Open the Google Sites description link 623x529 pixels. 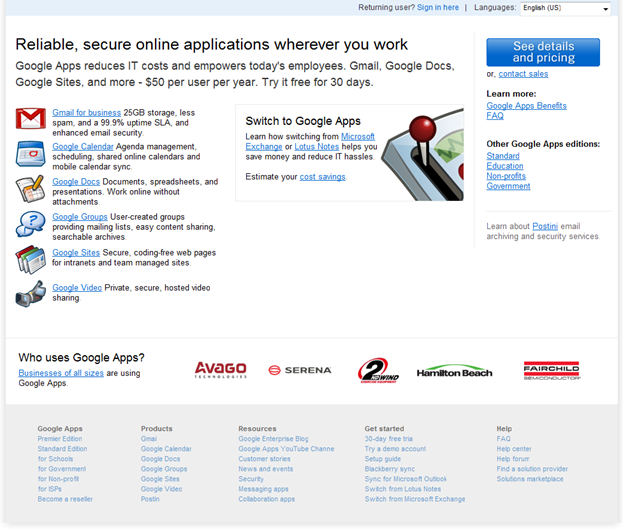tap(76, 253)
